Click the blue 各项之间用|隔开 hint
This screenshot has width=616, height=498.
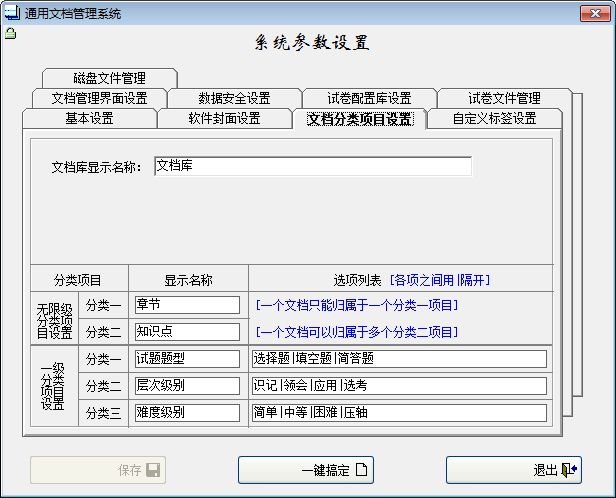440,280
